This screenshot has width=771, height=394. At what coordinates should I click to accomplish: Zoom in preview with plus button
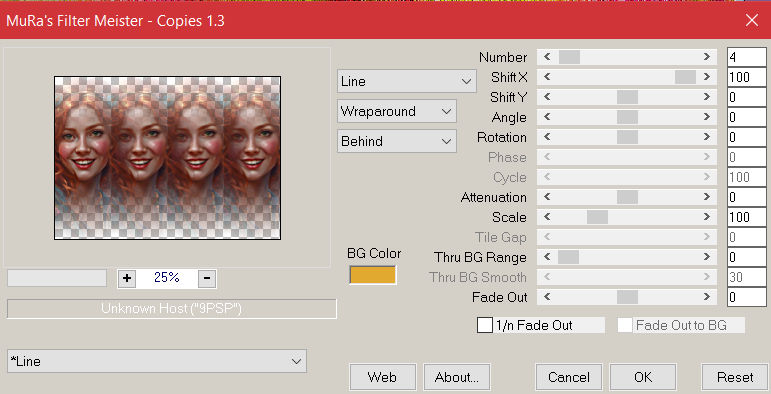[127, 278]
